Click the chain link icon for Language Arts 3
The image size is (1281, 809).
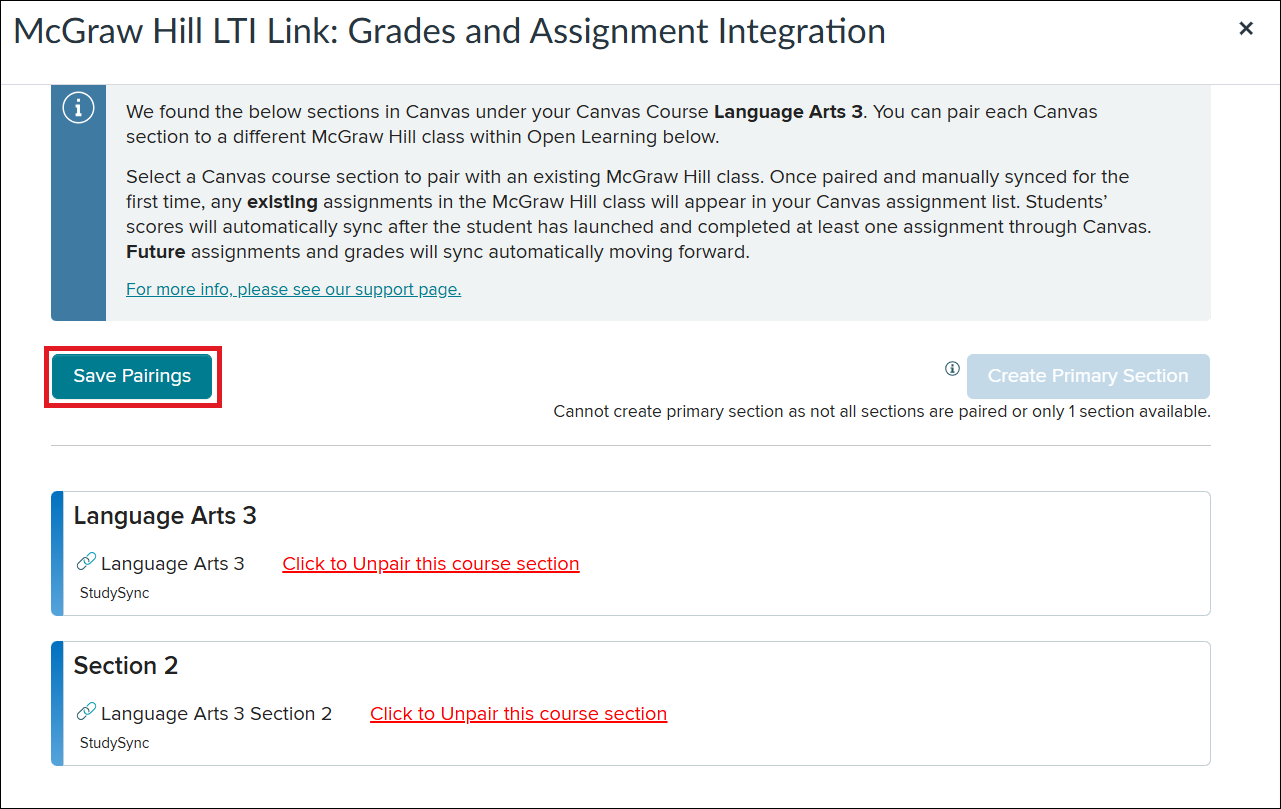coord(84,562)
